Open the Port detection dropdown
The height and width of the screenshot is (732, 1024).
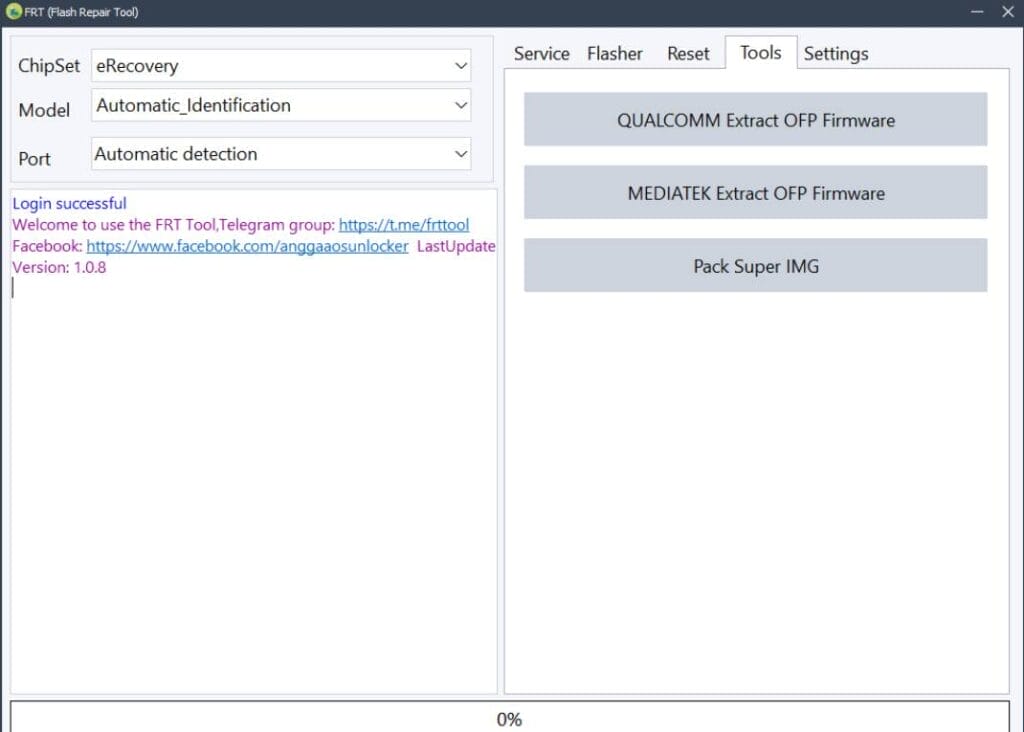coord(461,154)
